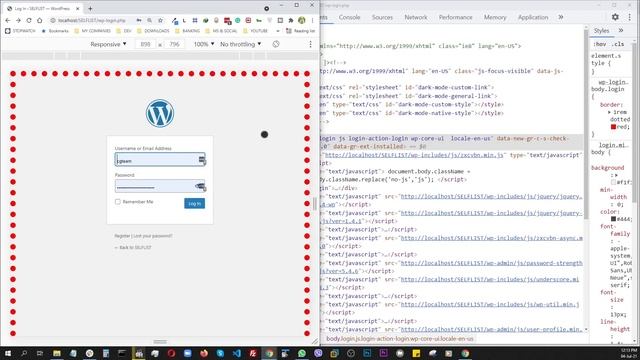640x360 pixels.
Task: Open the Chrome three-dot menu
Action: (313, 20)
